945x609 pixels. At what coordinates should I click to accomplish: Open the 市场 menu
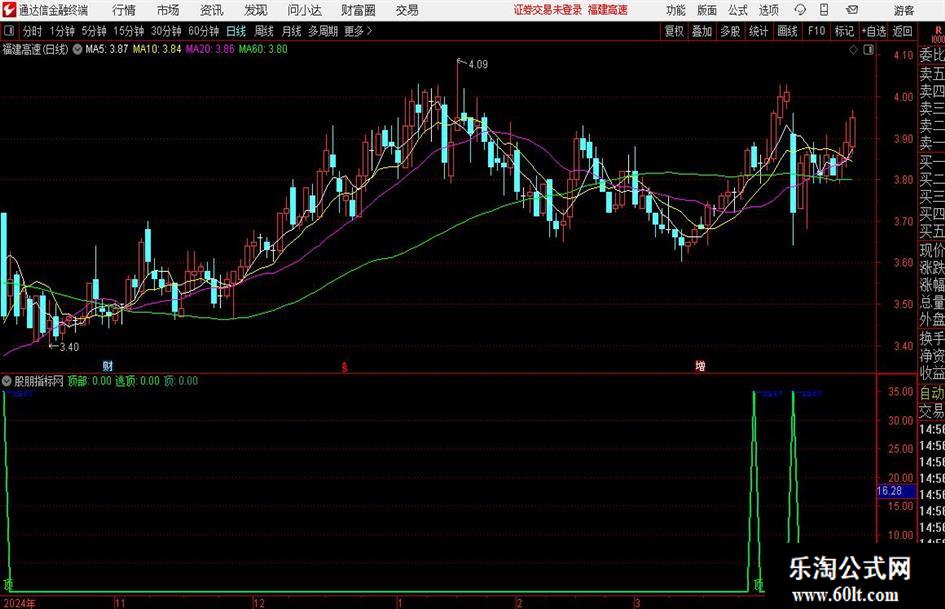pyautogui.click(x=168, y=10)
